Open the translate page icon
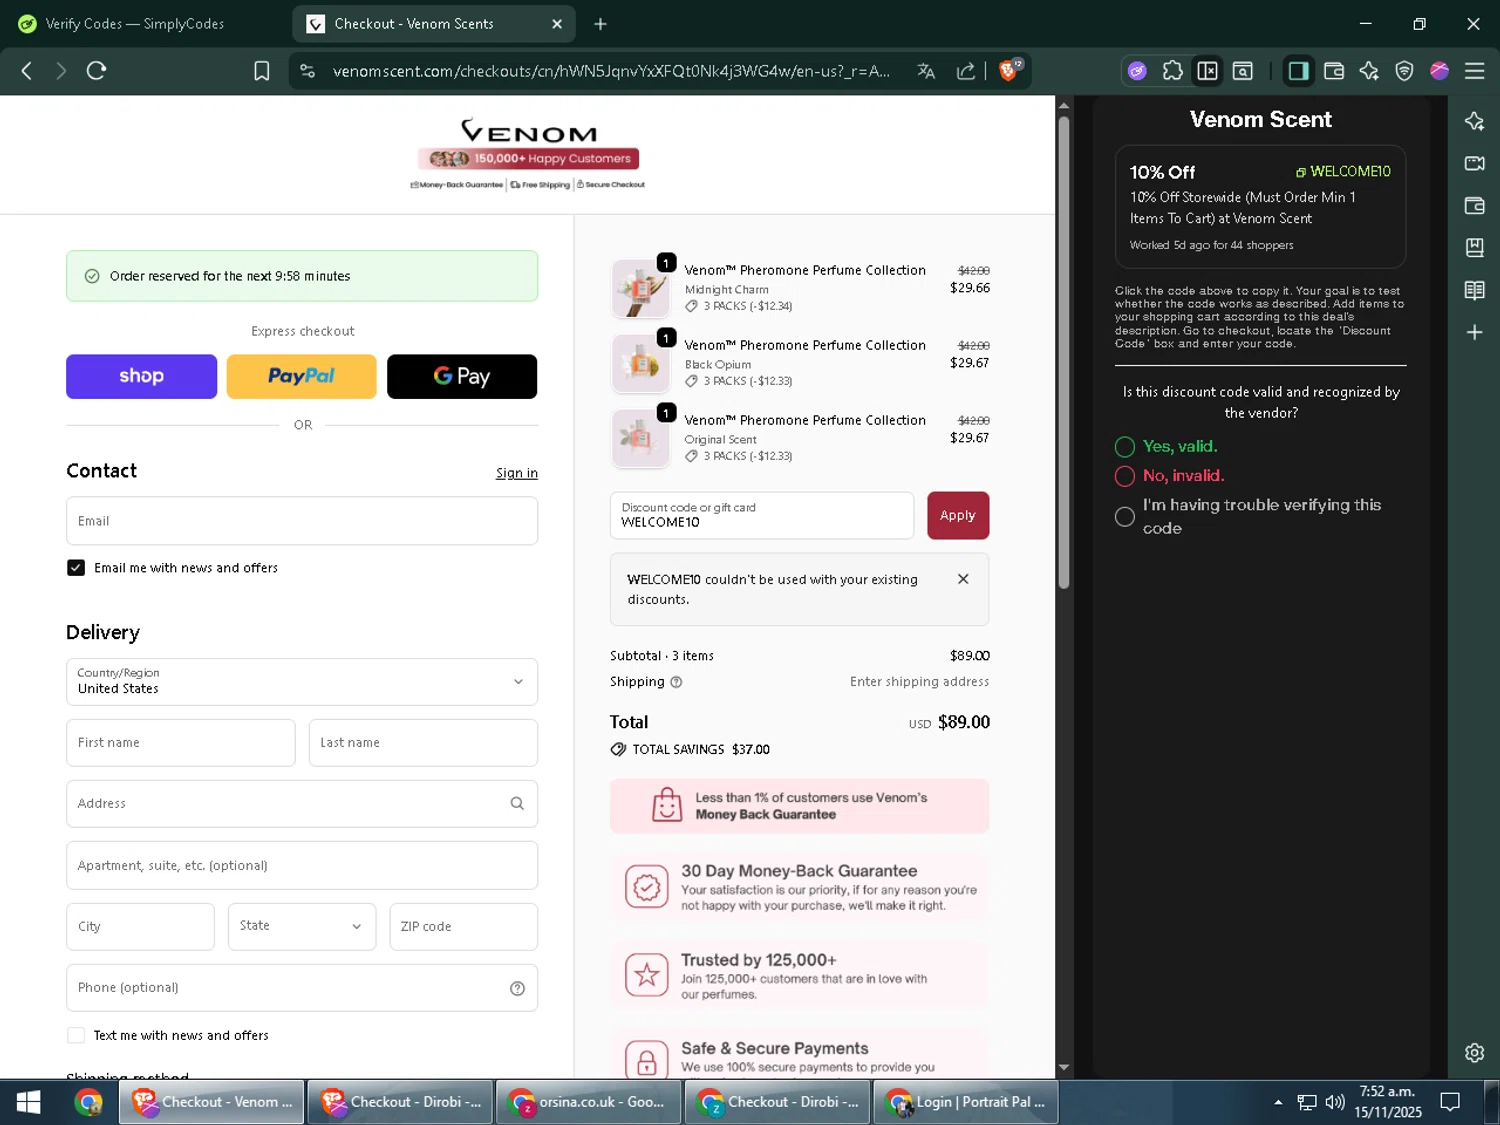 point(926,71)
